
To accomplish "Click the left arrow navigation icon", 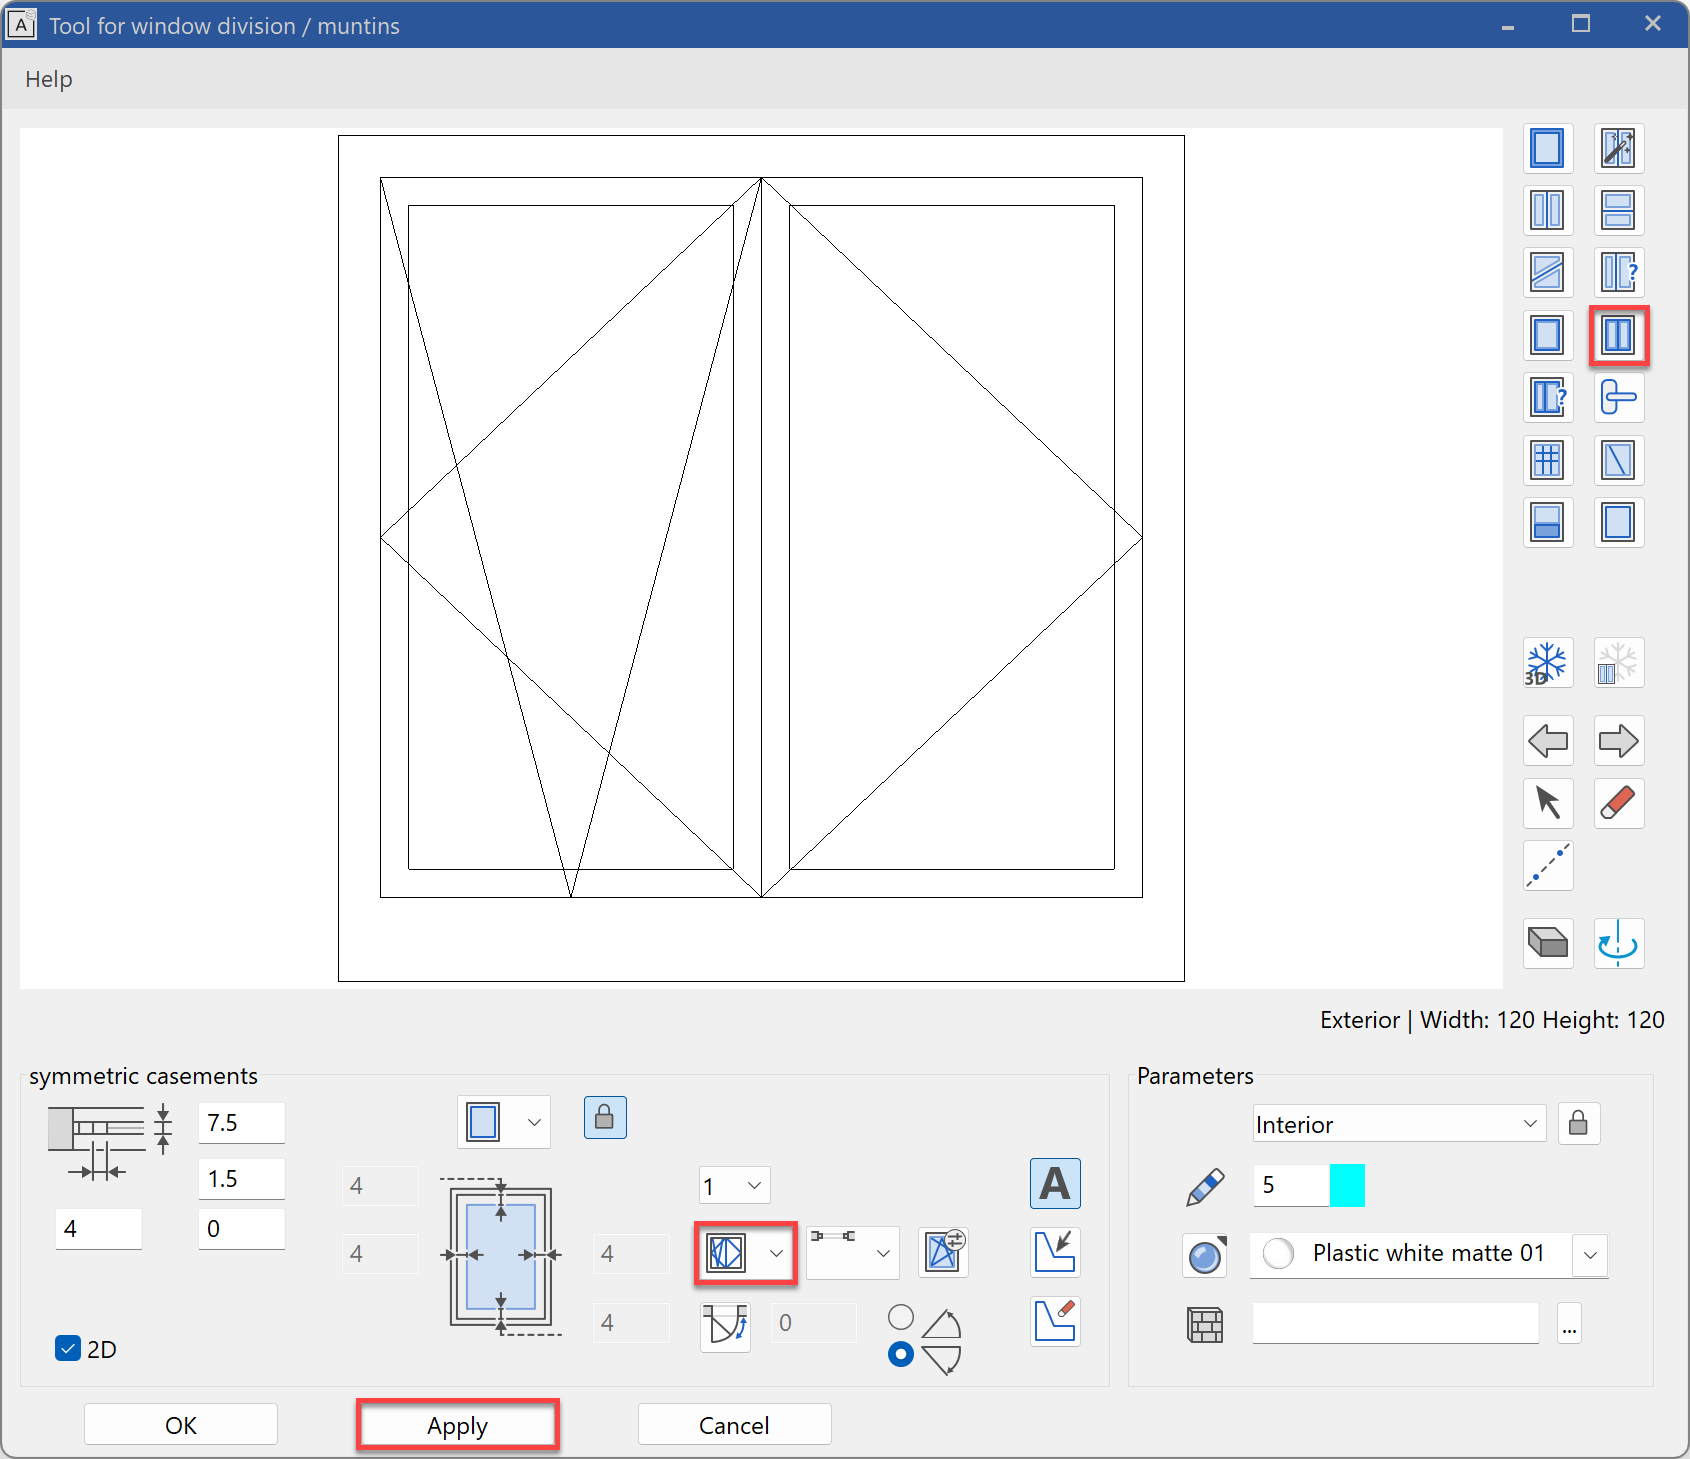I will pos(1547,741).
